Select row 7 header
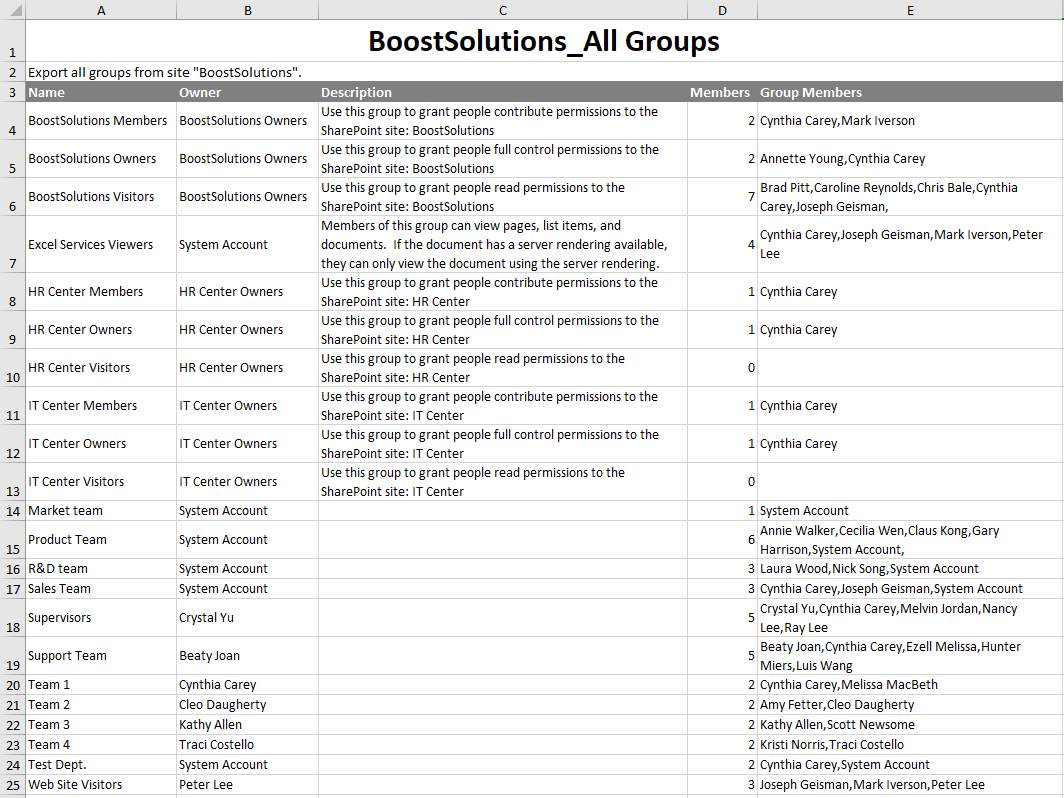The height and width of the screenshot is (798, 1064). coord(12,245)
